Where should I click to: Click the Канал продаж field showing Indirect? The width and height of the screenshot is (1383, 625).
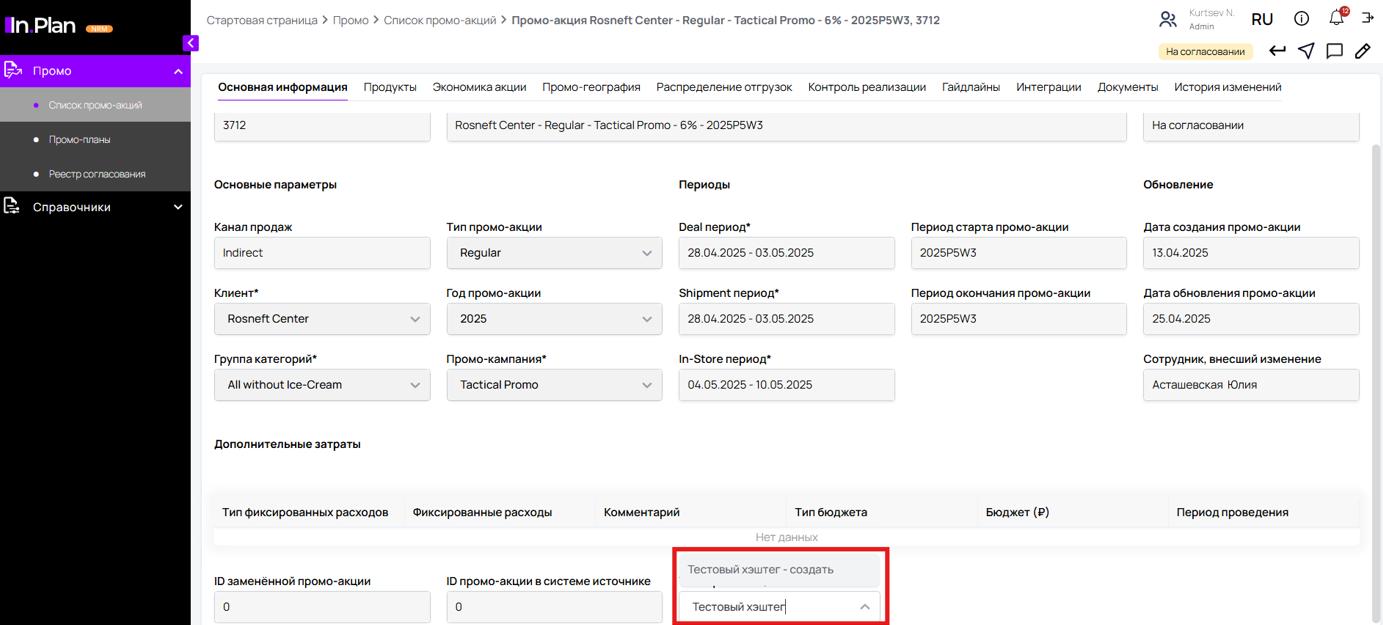point(322,253)
